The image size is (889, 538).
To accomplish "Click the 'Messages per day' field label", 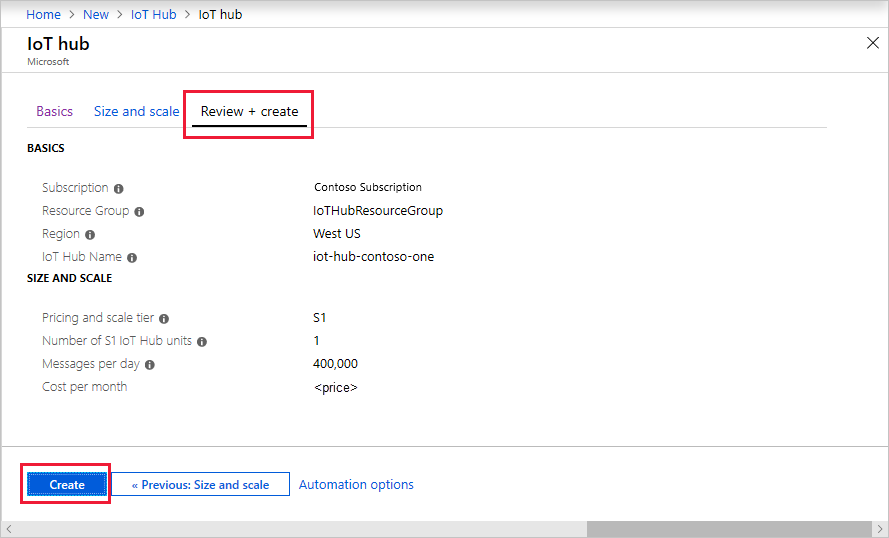I will point(91,364).
